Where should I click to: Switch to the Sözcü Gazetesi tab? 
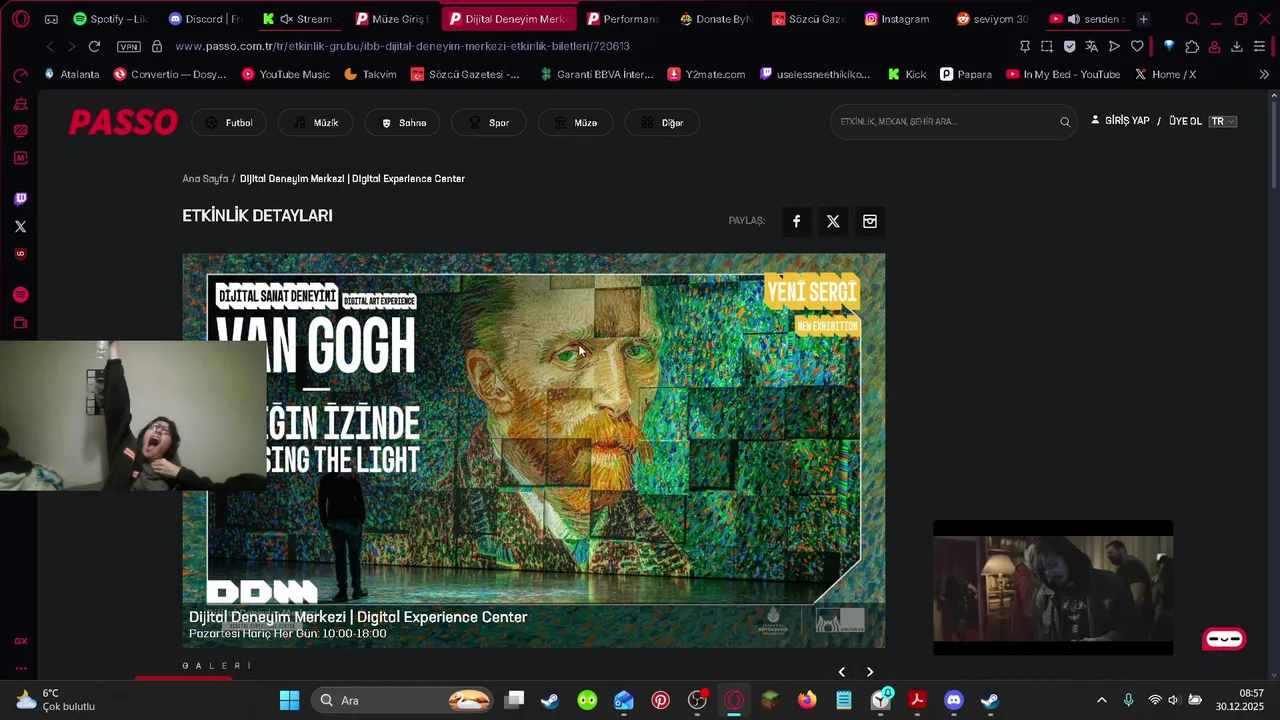point(808,19)
